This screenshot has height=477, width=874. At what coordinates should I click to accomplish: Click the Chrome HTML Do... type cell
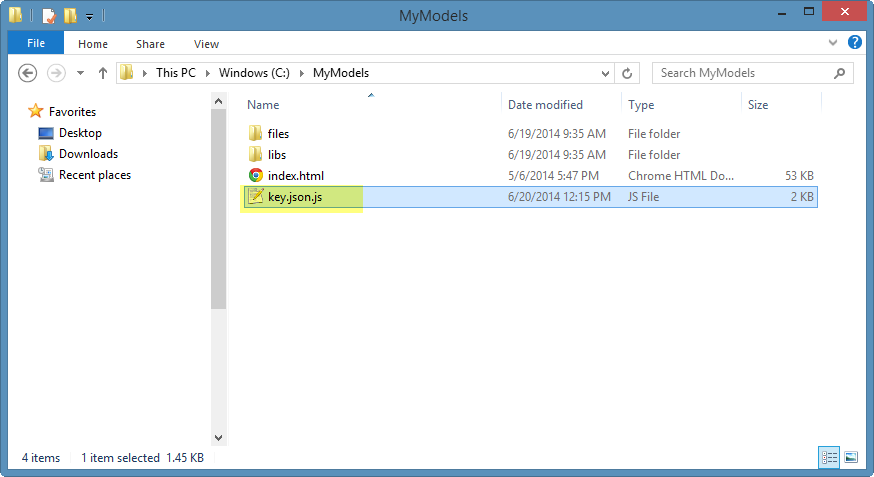[x=681, y=176]
